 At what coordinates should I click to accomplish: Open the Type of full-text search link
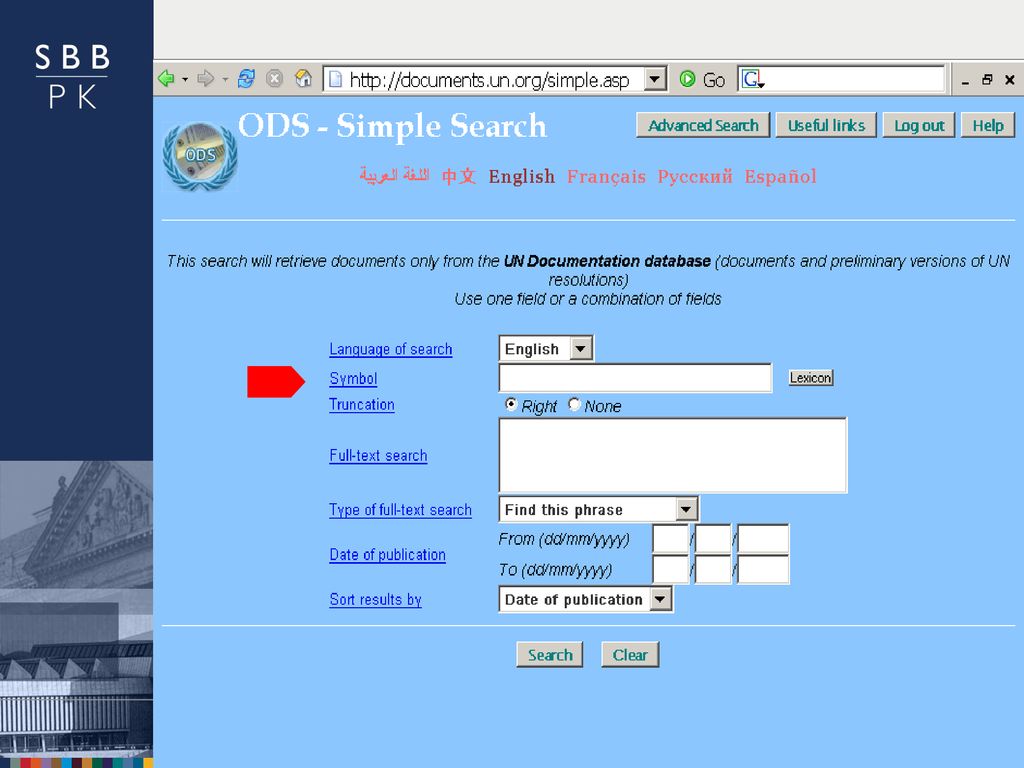pos(400,510)
